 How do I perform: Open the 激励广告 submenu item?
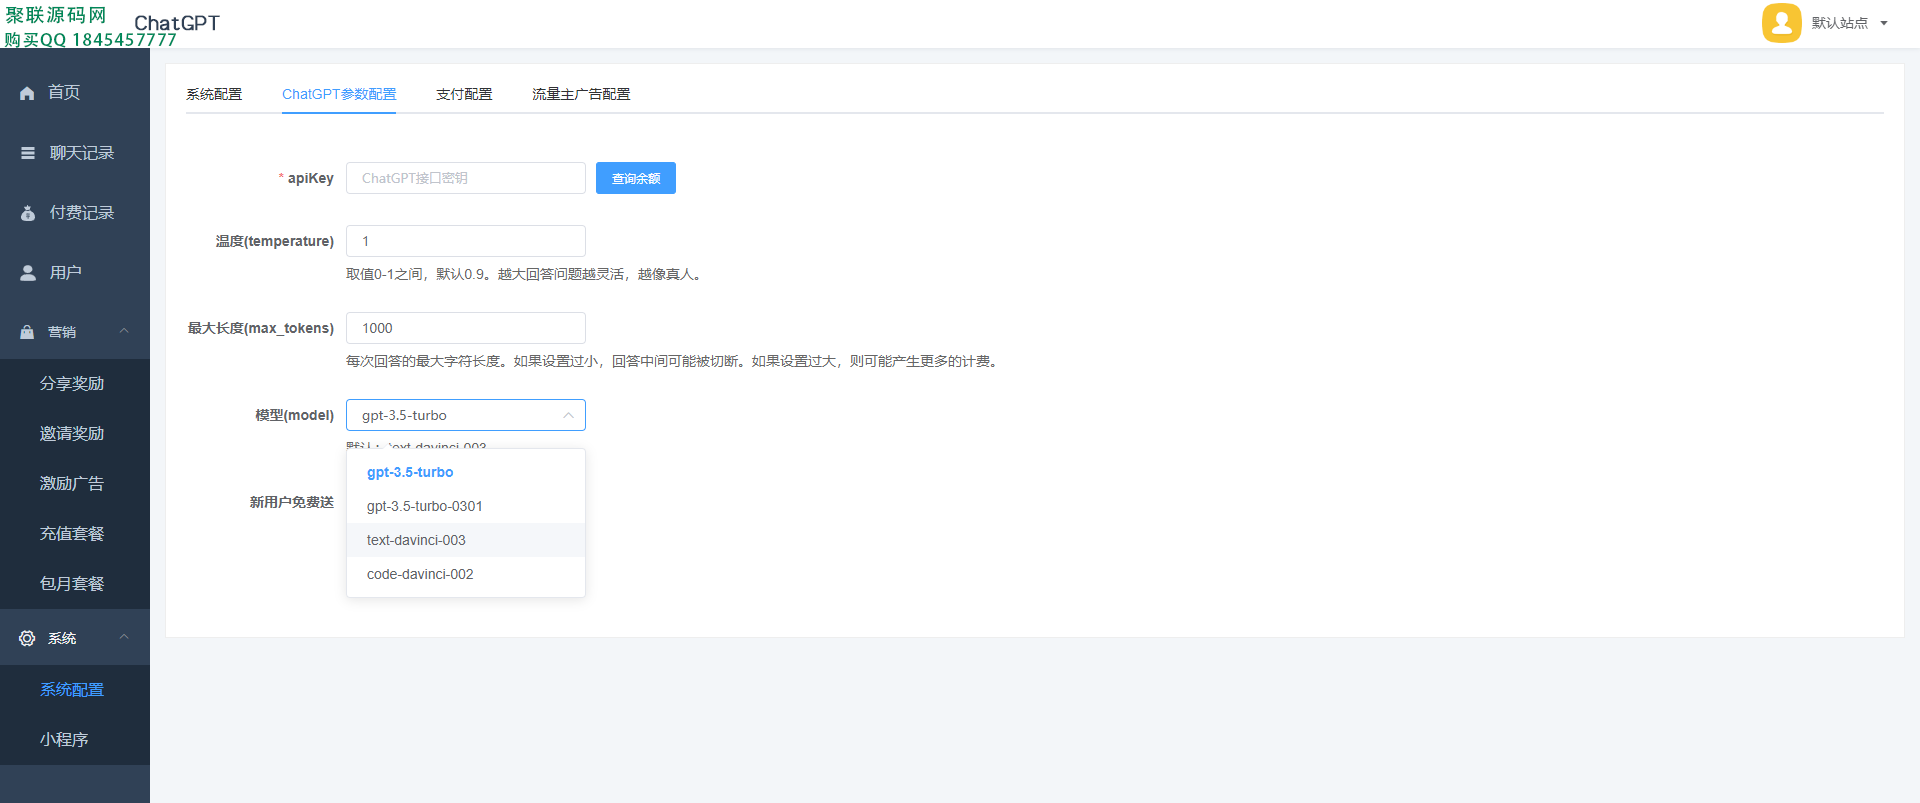75,484
